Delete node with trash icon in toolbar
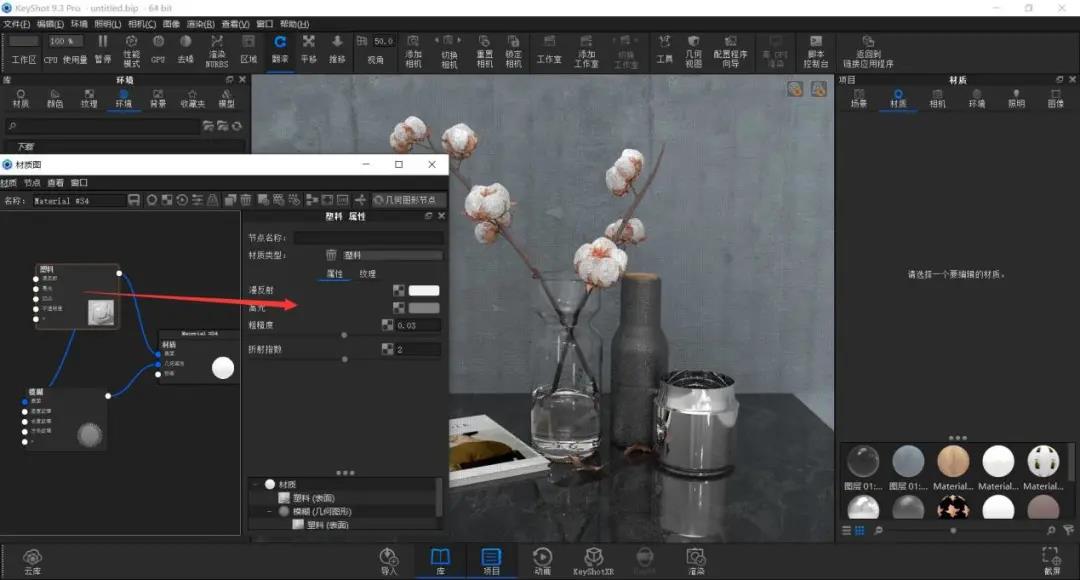The height and width of the screenshot is (580, 1080). point(246,200)
